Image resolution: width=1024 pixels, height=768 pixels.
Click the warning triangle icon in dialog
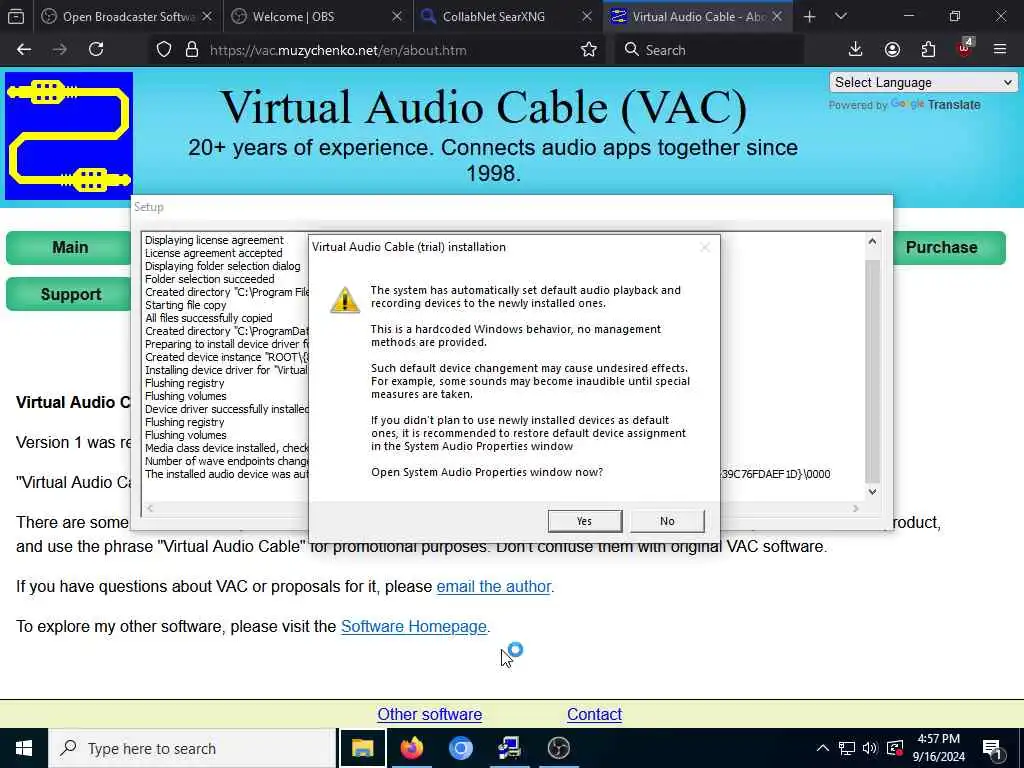coord(345,300)
